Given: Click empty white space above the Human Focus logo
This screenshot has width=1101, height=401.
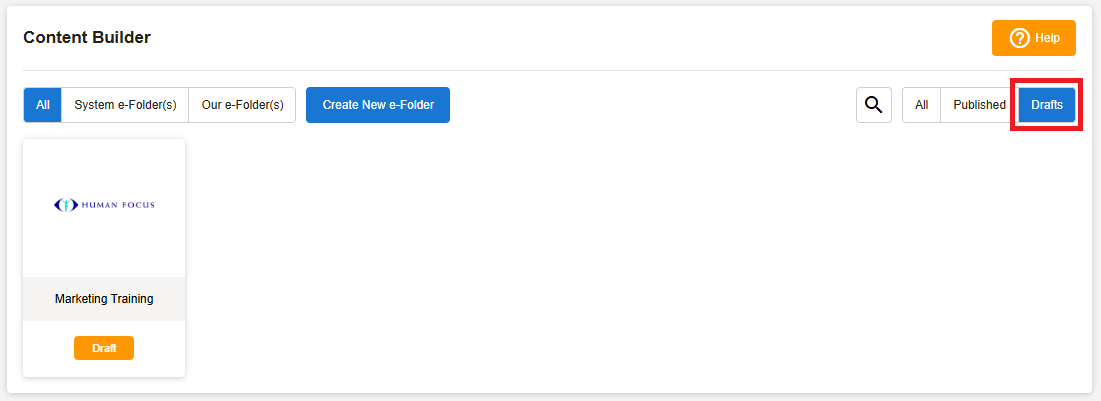Looking at the screenshot, I should point(104,165).
